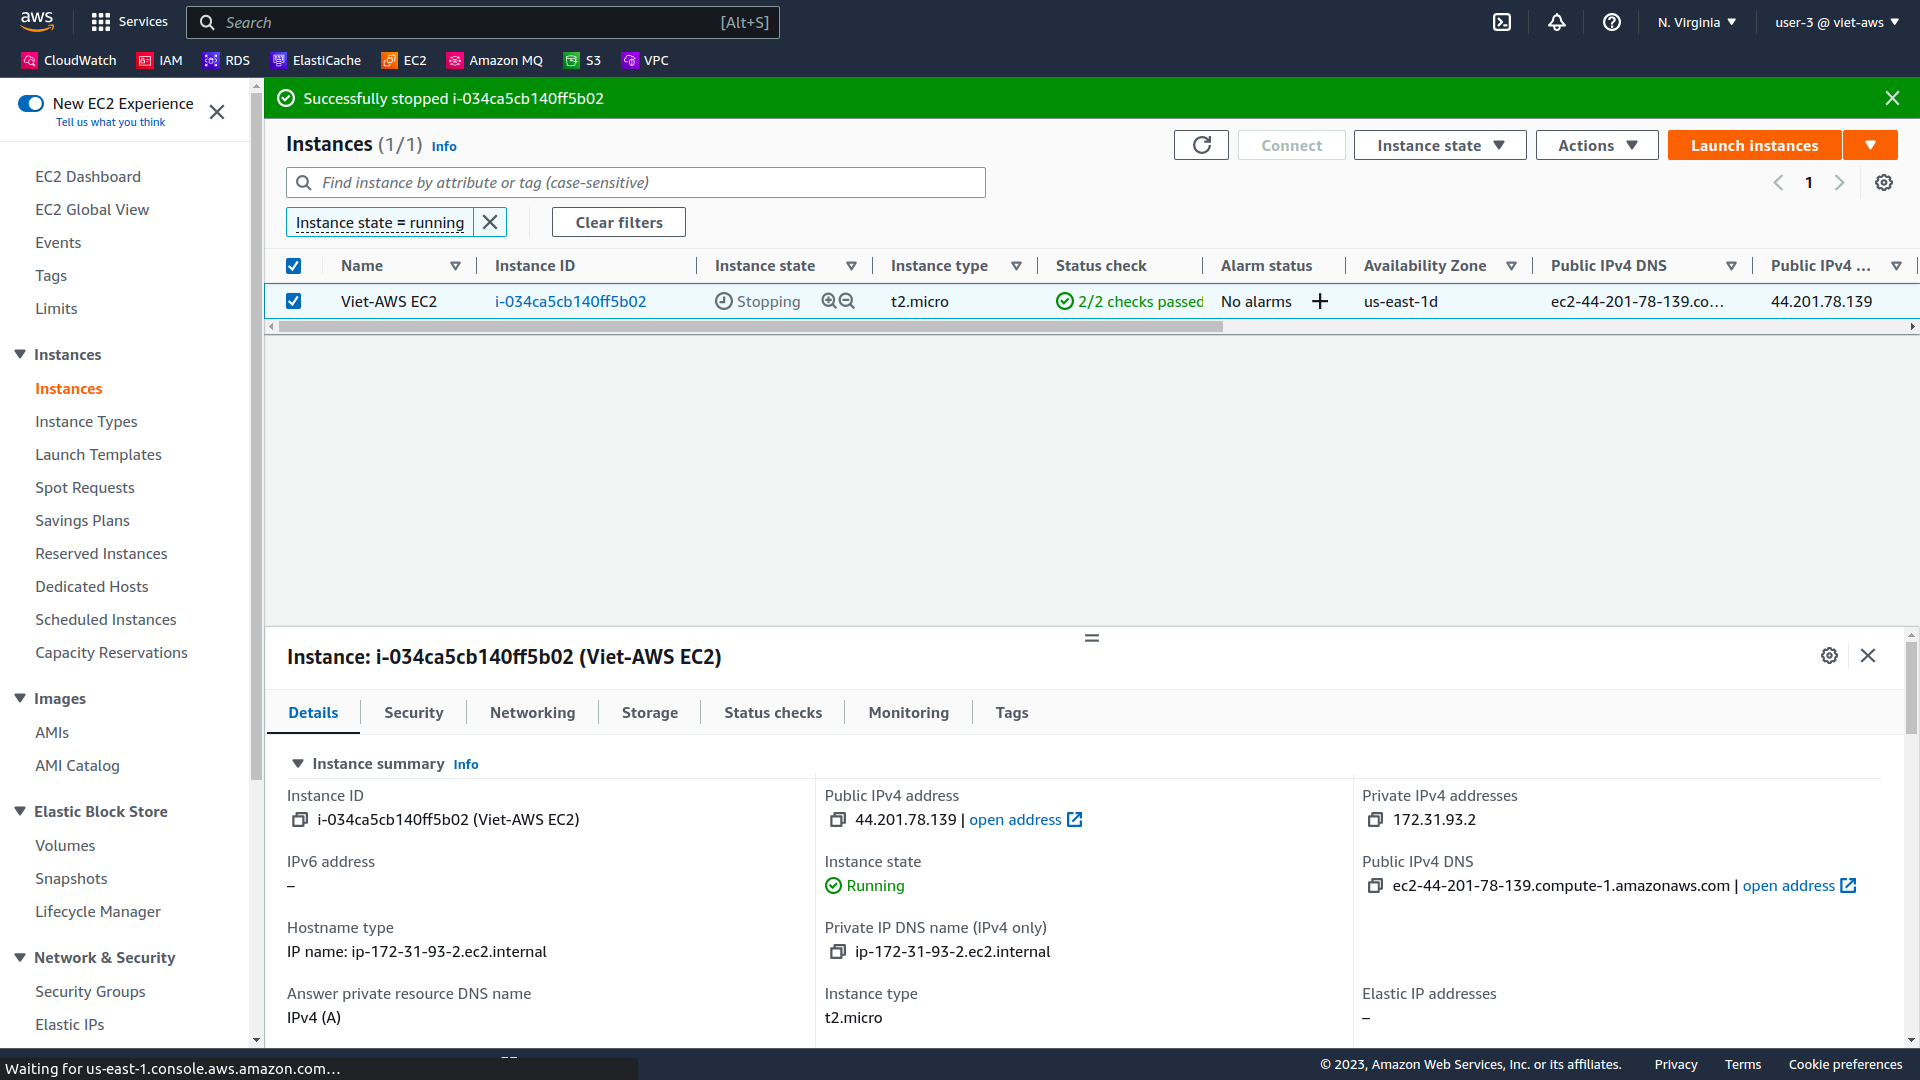Click the Find instance search field
The width and height of the screenshot is (1920, 1080).
(636, 182)
